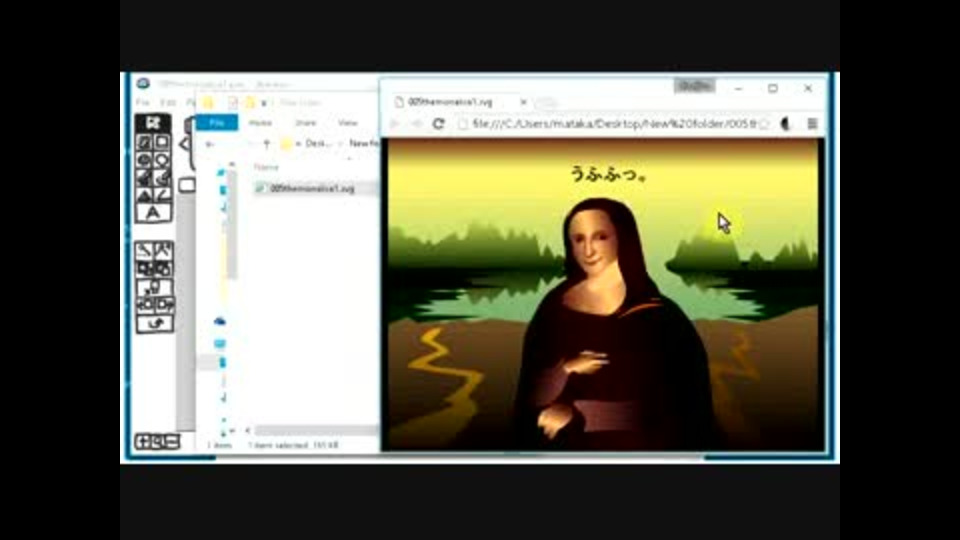960x540 pixels.
Task: Open the File menu of the drawing app
Action: coord(143,102)
